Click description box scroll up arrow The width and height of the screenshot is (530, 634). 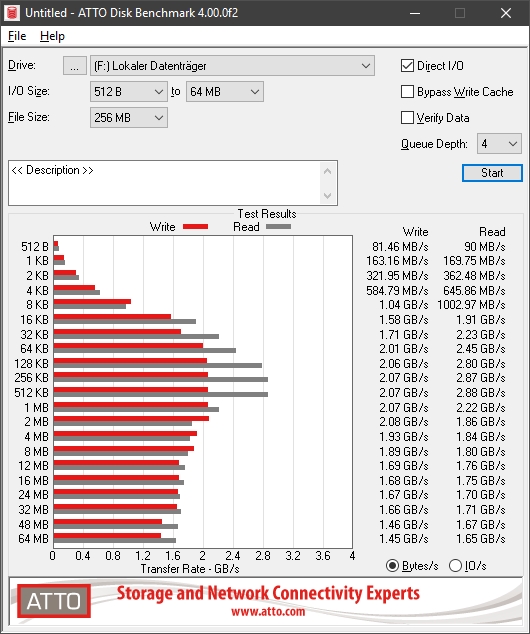pyautogui.click(x=327, y=171)
